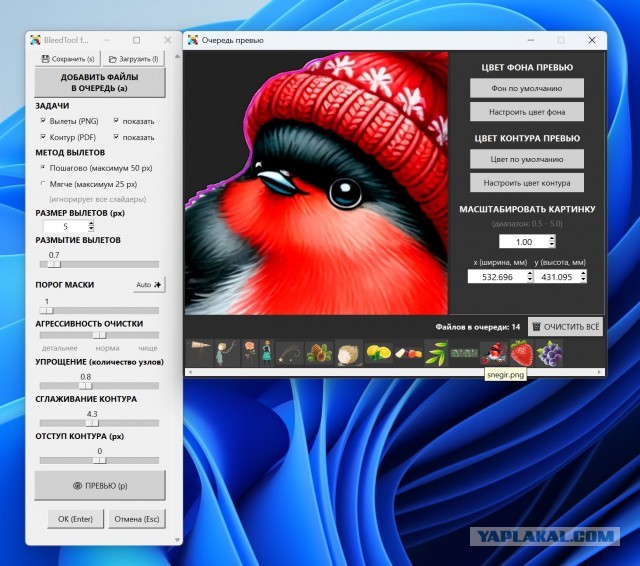Click Настроить цвет контура button
This screenshot has height=566, width=640.
click(527, 183)
